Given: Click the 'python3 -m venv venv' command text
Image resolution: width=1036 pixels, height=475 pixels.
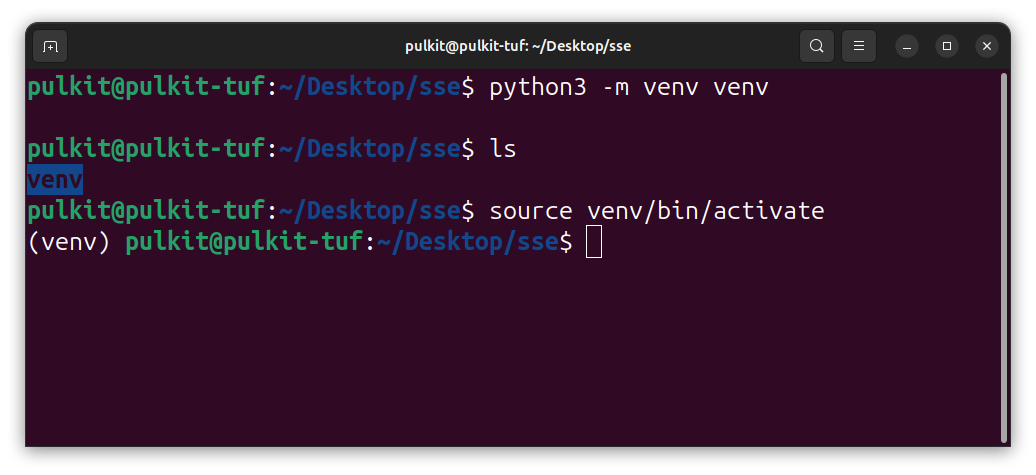Looking at the screenshot, I should (x=628, y=88).
